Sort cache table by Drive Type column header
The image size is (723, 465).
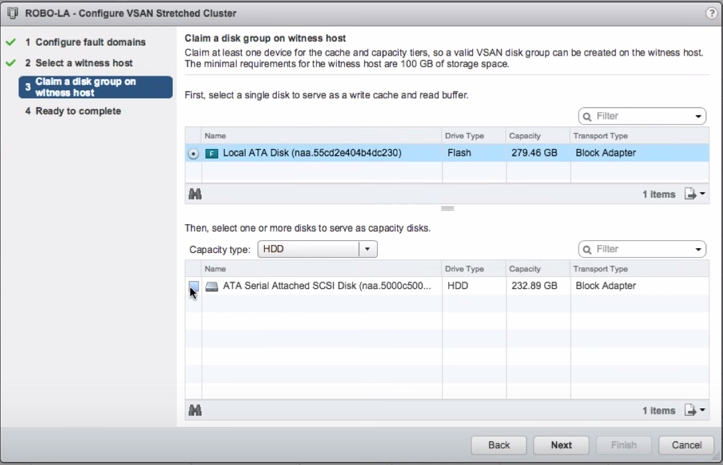pos(474,136)
